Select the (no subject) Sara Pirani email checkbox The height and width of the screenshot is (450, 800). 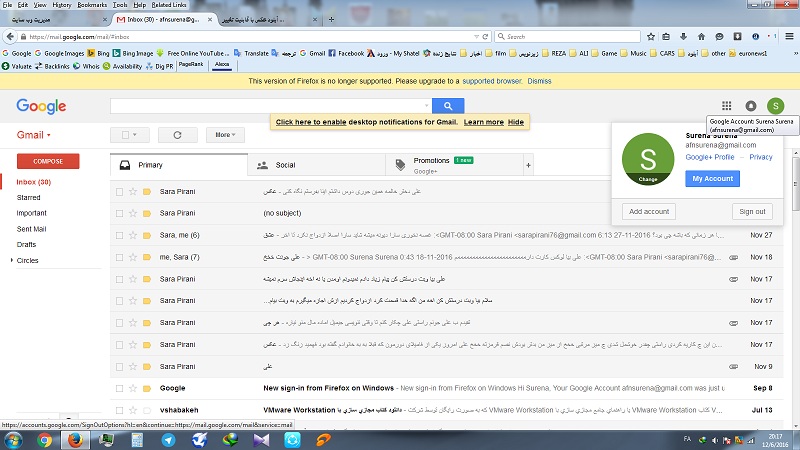click(x=119, y=213)
